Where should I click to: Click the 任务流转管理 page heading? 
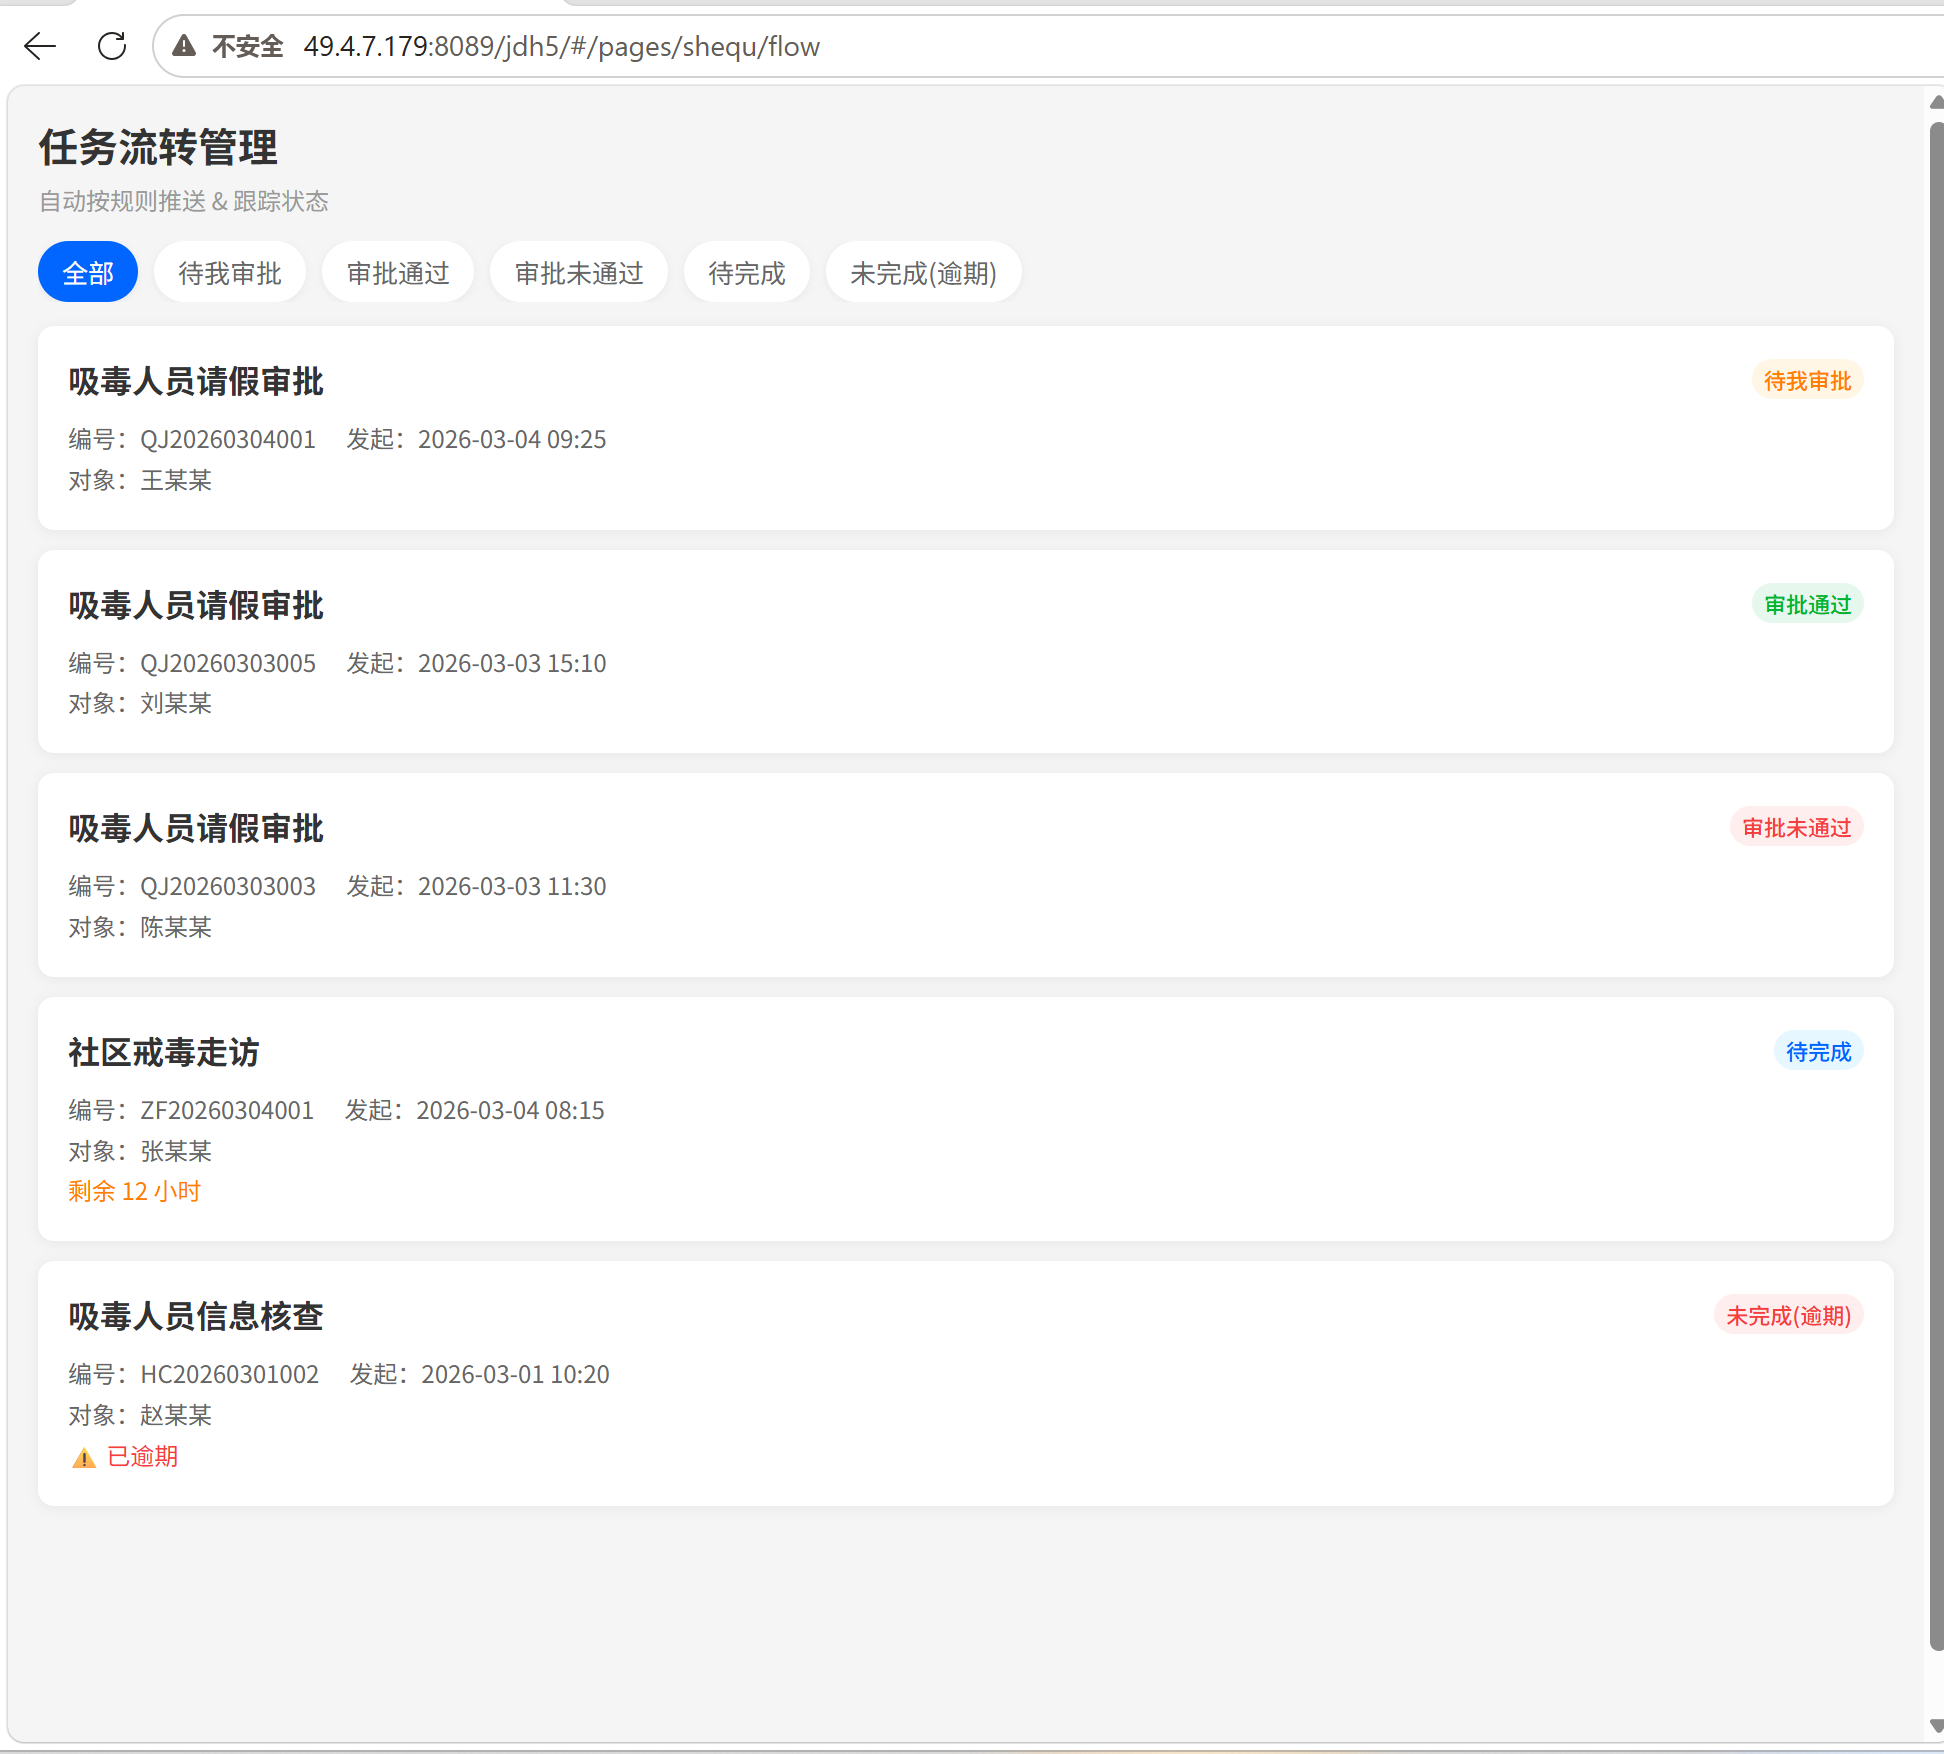(x=158, y=148)
